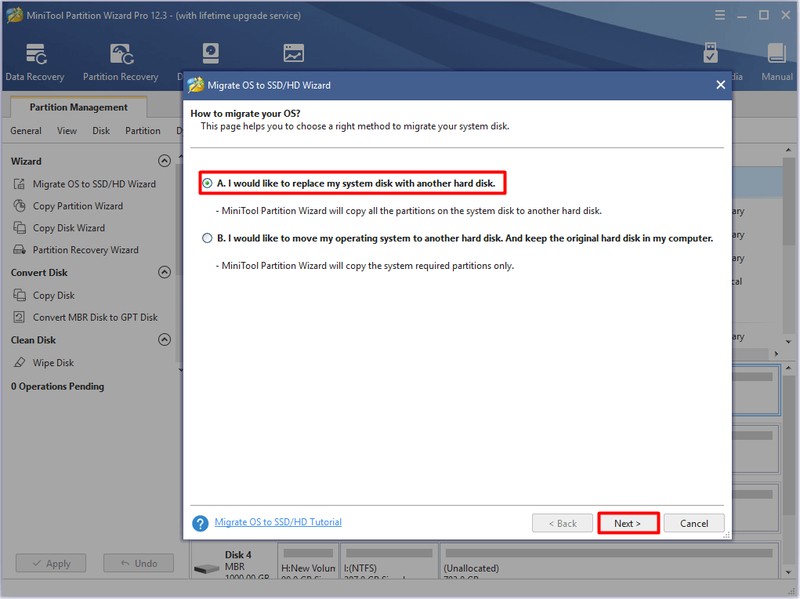Screen dimensions: 800x599
Task: Select the I:(NTFS) partition block
Action: (x=389, y=561)
